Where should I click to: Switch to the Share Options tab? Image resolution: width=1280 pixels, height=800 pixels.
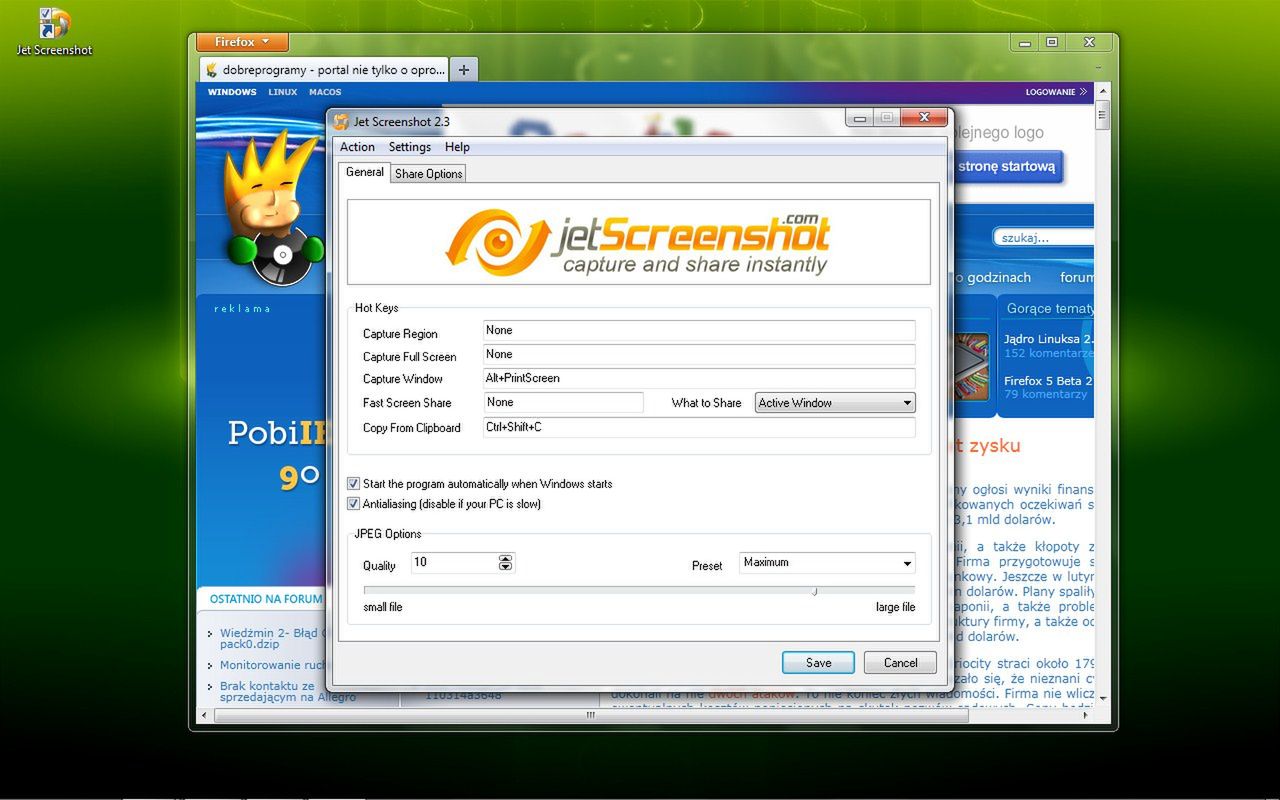pyautogui.click(x=429, y=174)
